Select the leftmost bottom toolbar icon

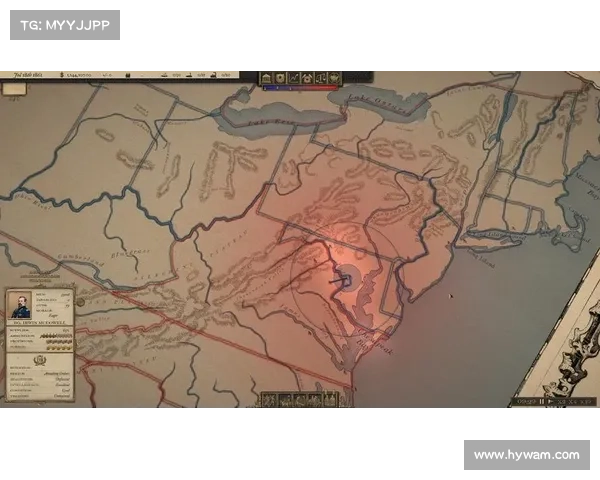269,400
